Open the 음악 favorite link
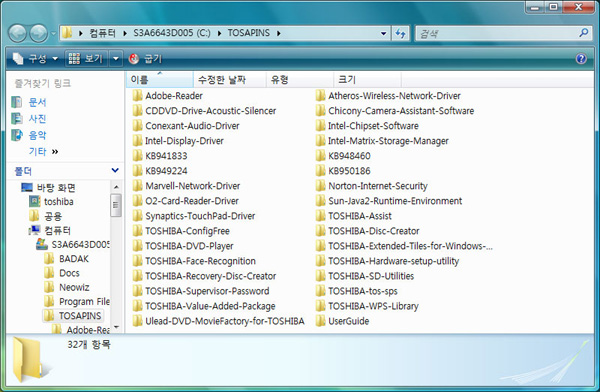This screenshot has height=392, width=600. [x=37, y=135]
